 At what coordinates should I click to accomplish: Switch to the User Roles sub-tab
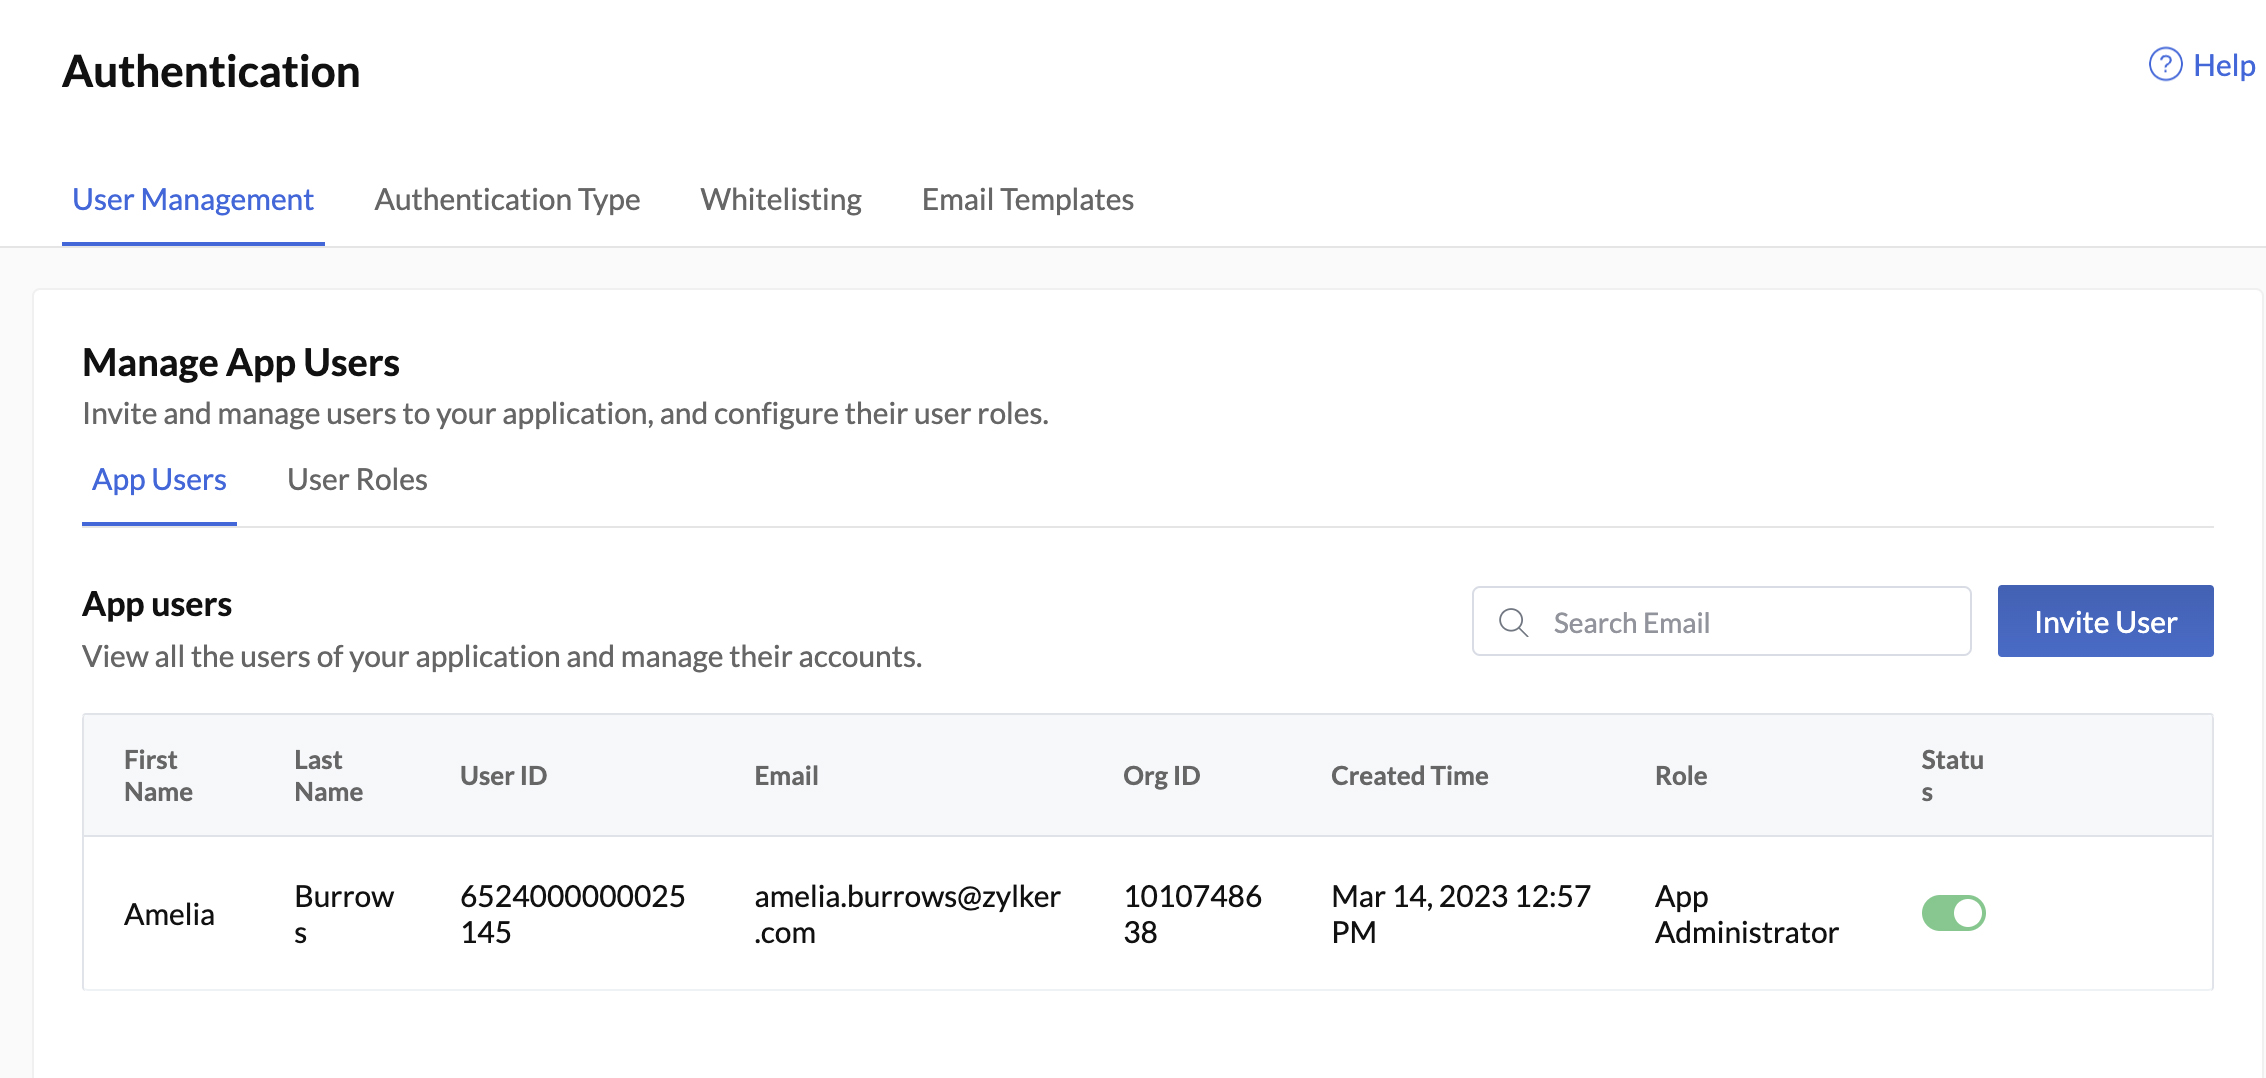pyautogui.click(x=357, y=479)
